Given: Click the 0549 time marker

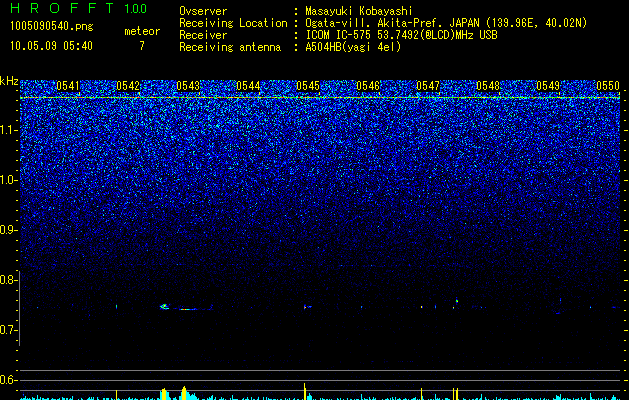Looking at the screenshot, I should 548,85.
